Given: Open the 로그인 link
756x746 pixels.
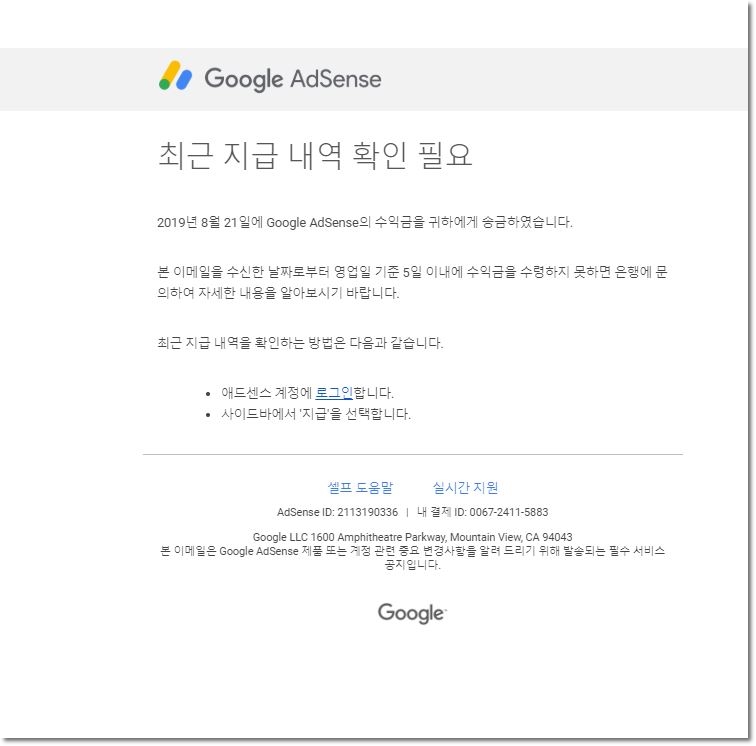Looking at the screenshot, I should 334,393.
